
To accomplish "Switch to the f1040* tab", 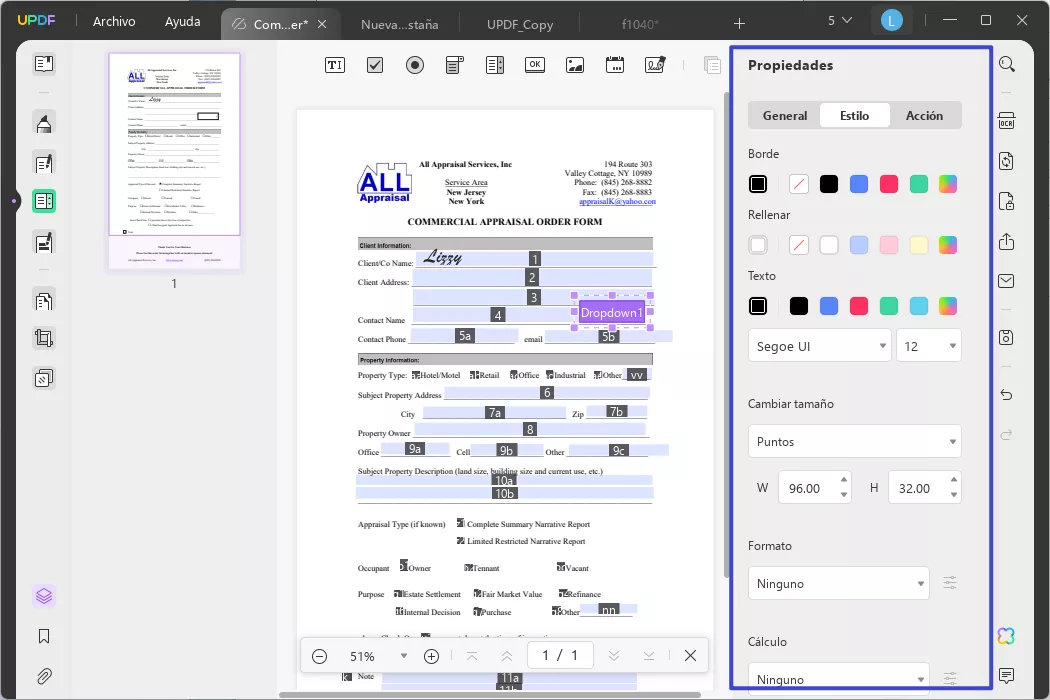I will coord(640,24).
